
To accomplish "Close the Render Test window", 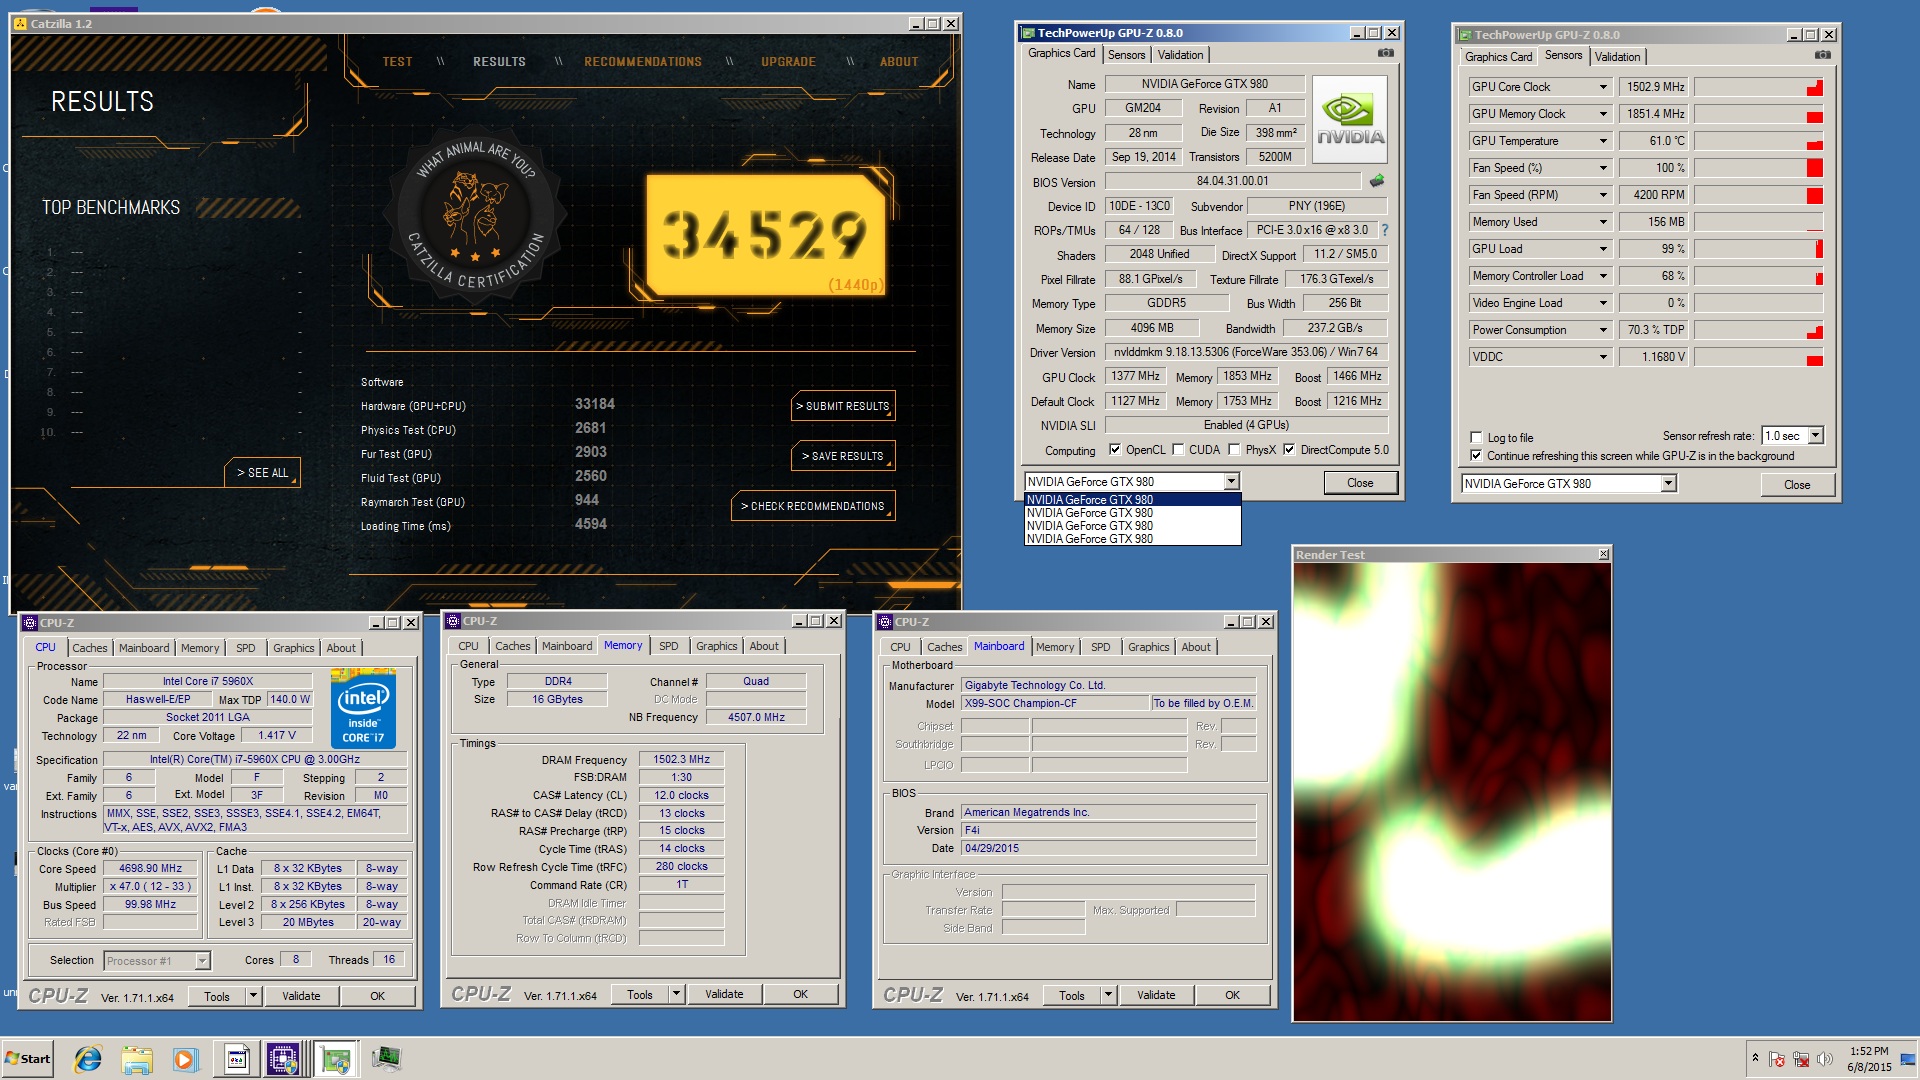I will tap(1603, 554).
